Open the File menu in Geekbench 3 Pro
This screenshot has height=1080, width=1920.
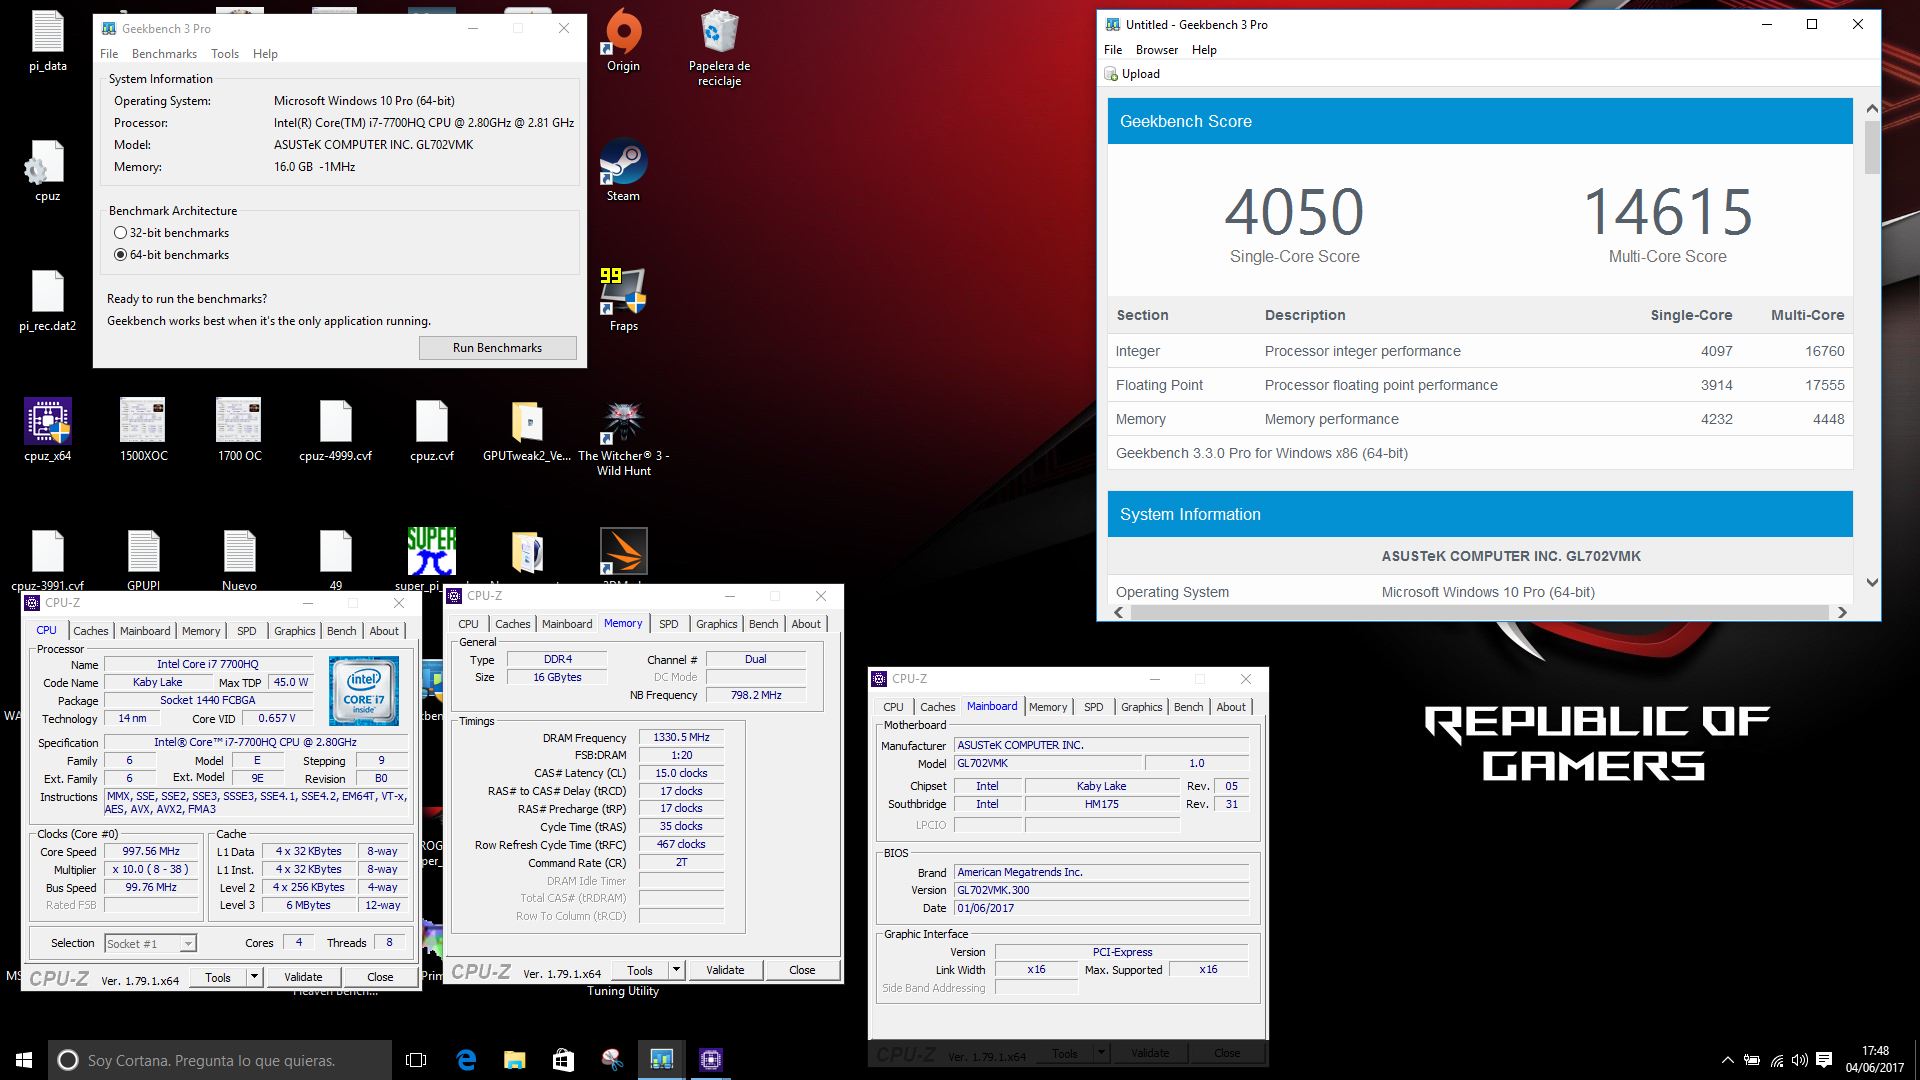click(x=109, y=54)
